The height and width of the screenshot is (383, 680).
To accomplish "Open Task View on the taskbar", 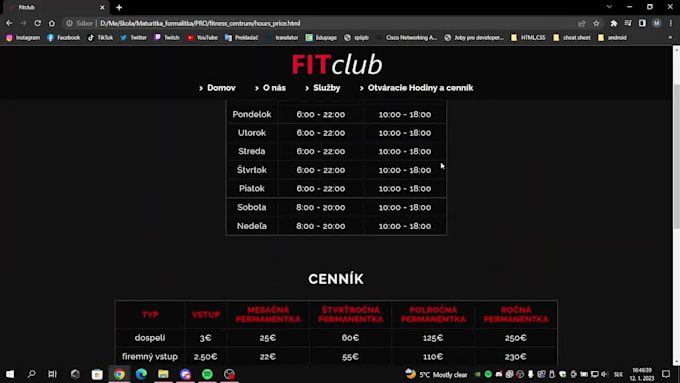I will pos(52,374).
